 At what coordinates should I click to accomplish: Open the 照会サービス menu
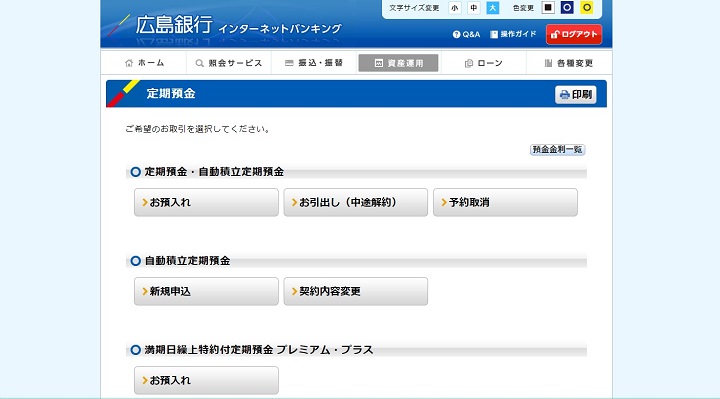coord(229,63)
